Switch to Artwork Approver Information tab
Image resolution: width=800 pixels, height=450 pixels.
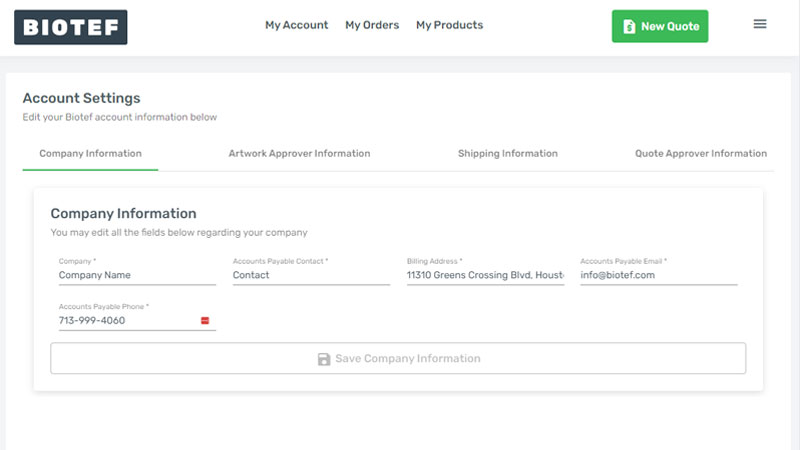pyautogui.click(x=299, y=154)
